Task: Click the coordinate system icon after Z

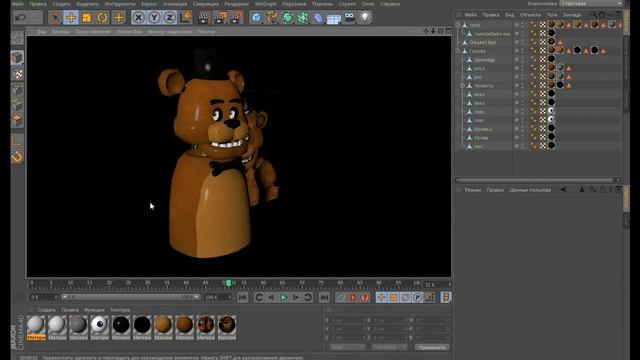Action: tap(185, 18)
